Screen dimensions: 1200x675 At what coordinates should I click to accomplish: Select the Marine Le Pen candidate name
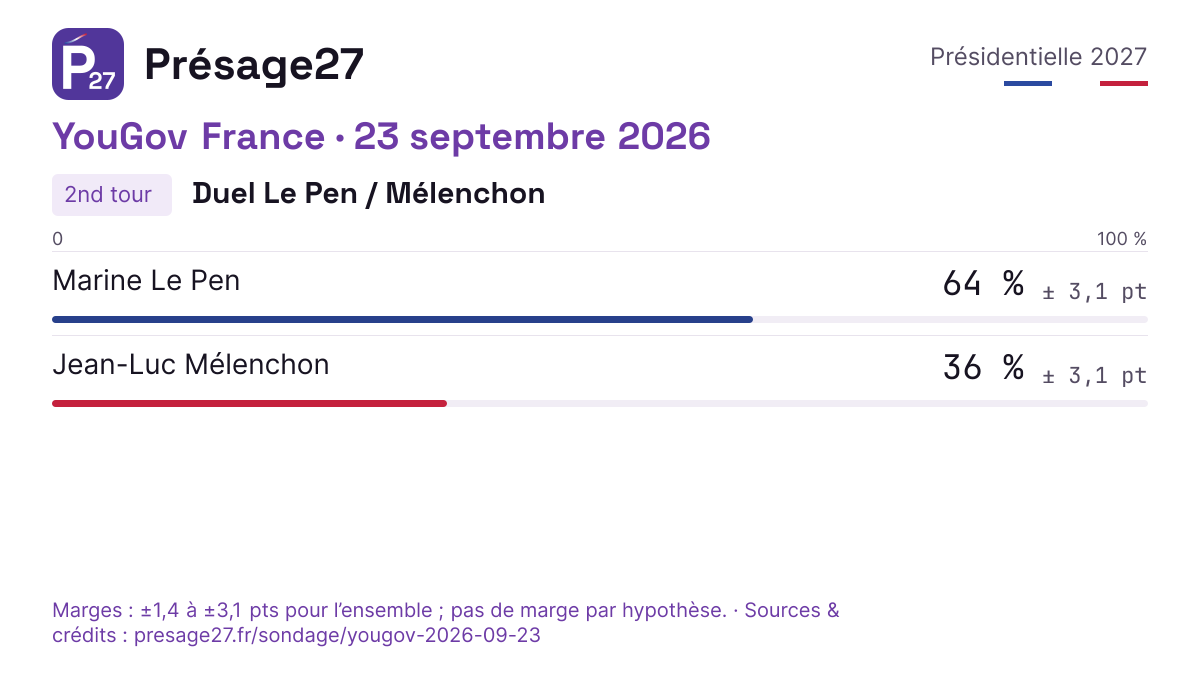[x=146, y=281]
